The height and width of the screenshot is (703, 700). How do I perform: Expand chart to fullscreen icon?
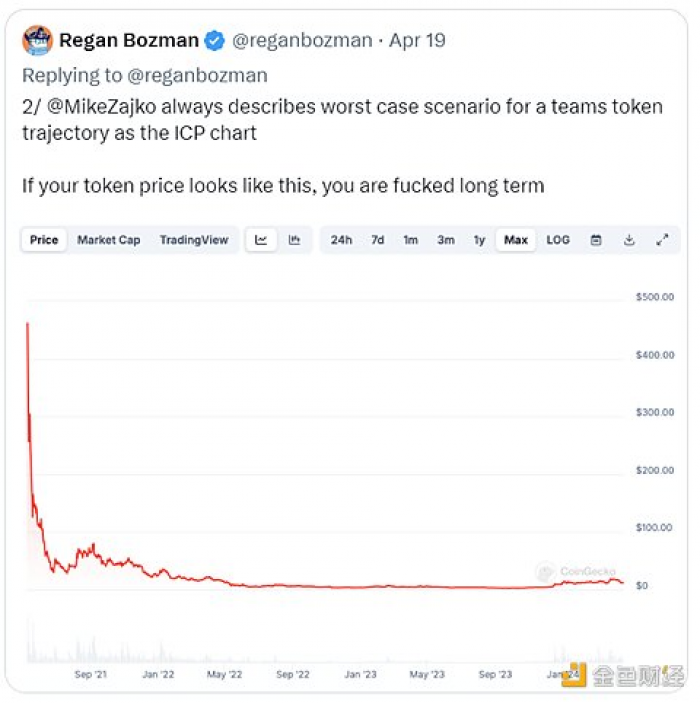662,240
